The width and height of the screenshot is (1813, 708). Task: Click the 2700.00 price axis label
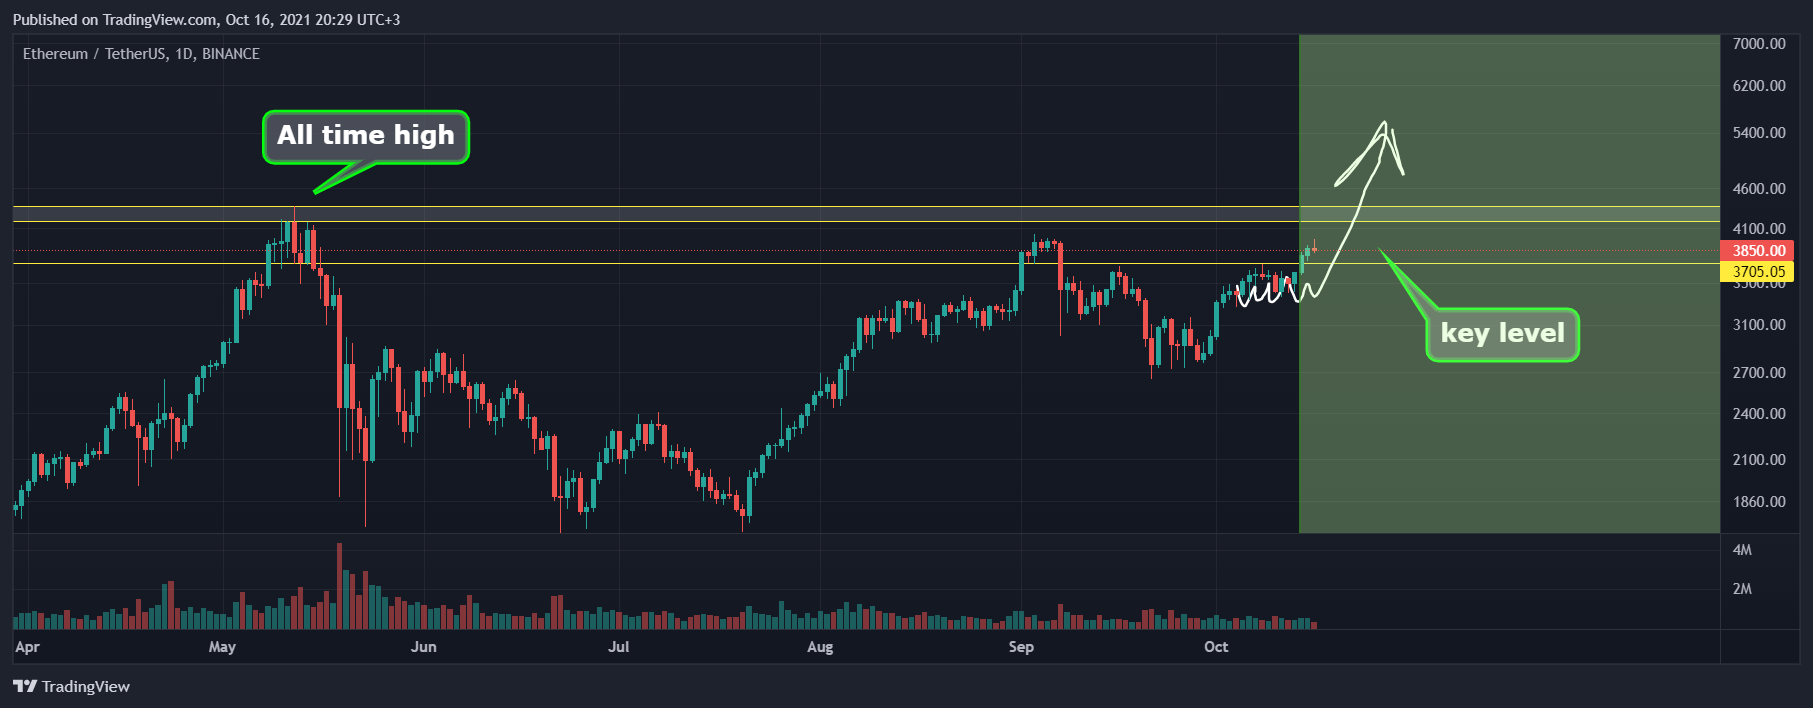click(x=1759, y=373)
